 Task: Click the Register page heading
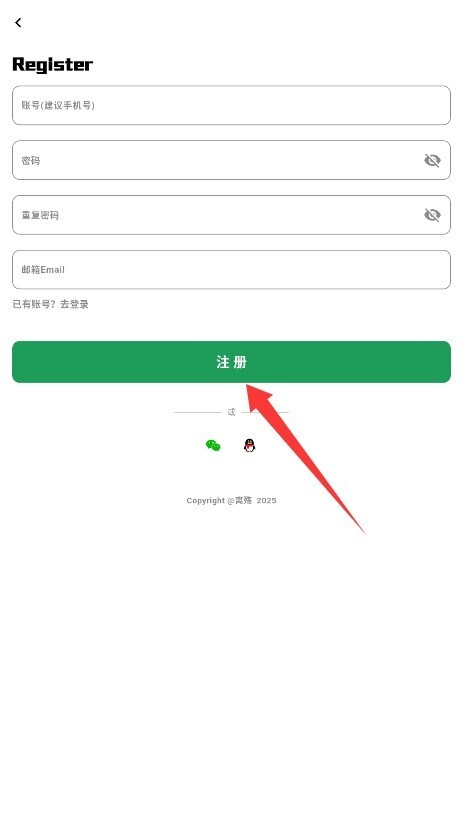pyautogui.click(x=52, y=65)
